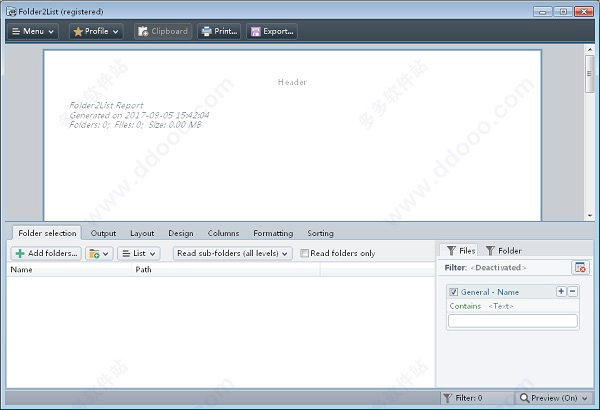This screenshot has width=600, height=410.
Task: Click the Filter: <Deactivated> label
Action: [485, 268]
